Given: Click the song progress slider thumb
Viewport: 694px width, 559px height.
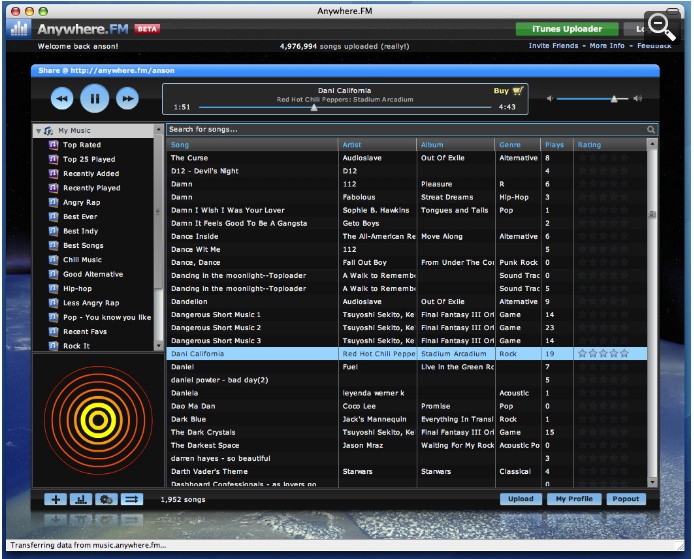Looking at the screenshot, I should (314, 107).
